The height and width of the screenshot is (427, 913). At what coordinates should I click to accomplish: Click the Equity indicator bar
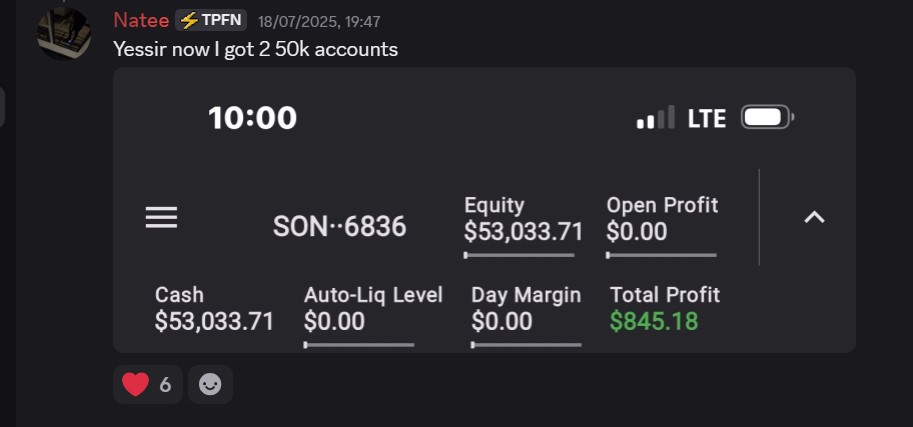point(519,255)
